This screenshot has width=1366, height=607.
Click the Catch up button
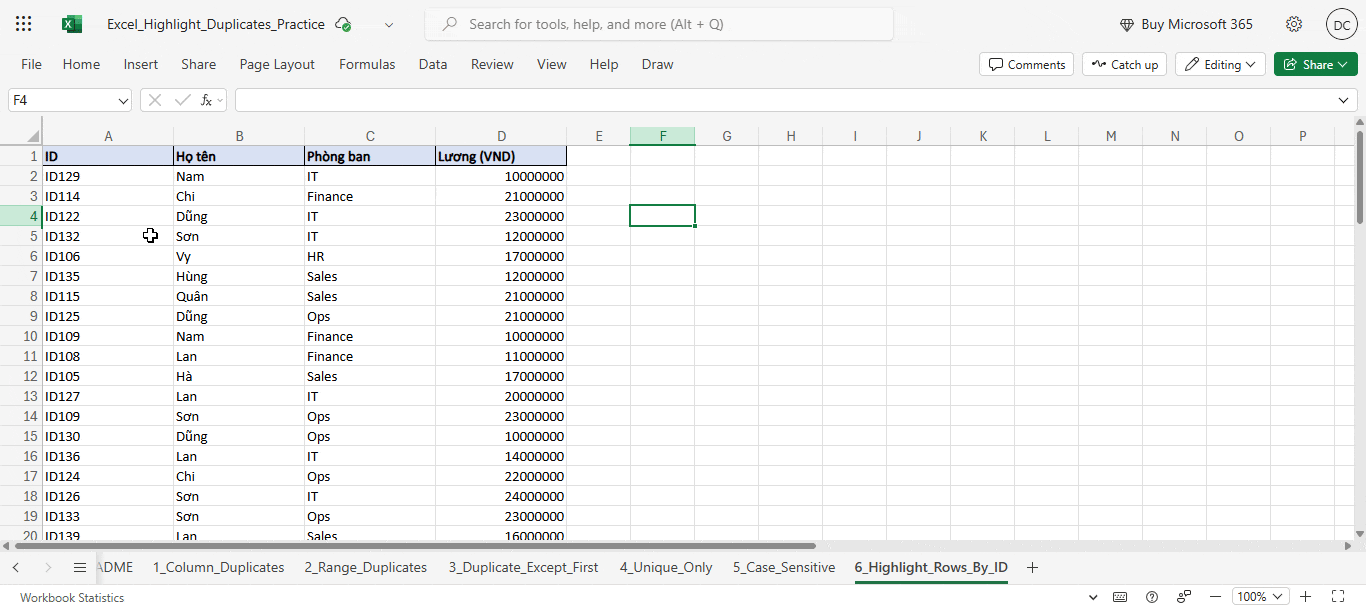[1124, 64]
